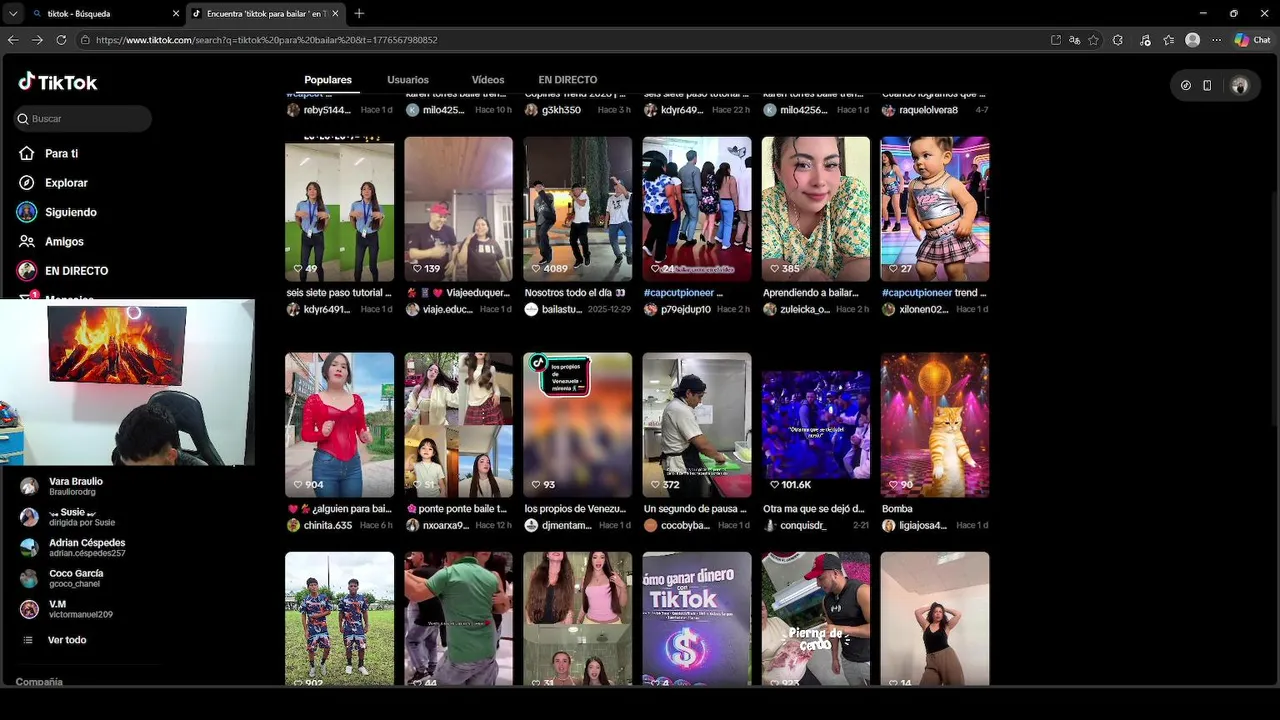
Task: Switch to Vídeos tab
Action: 488,80
